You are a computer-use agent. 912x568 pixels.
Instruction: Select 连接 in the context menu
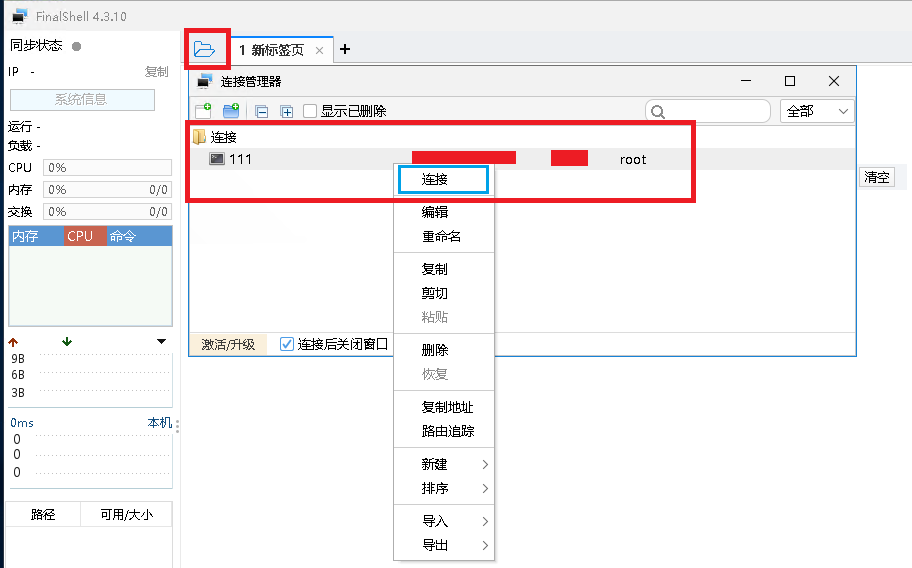[443, 179]
